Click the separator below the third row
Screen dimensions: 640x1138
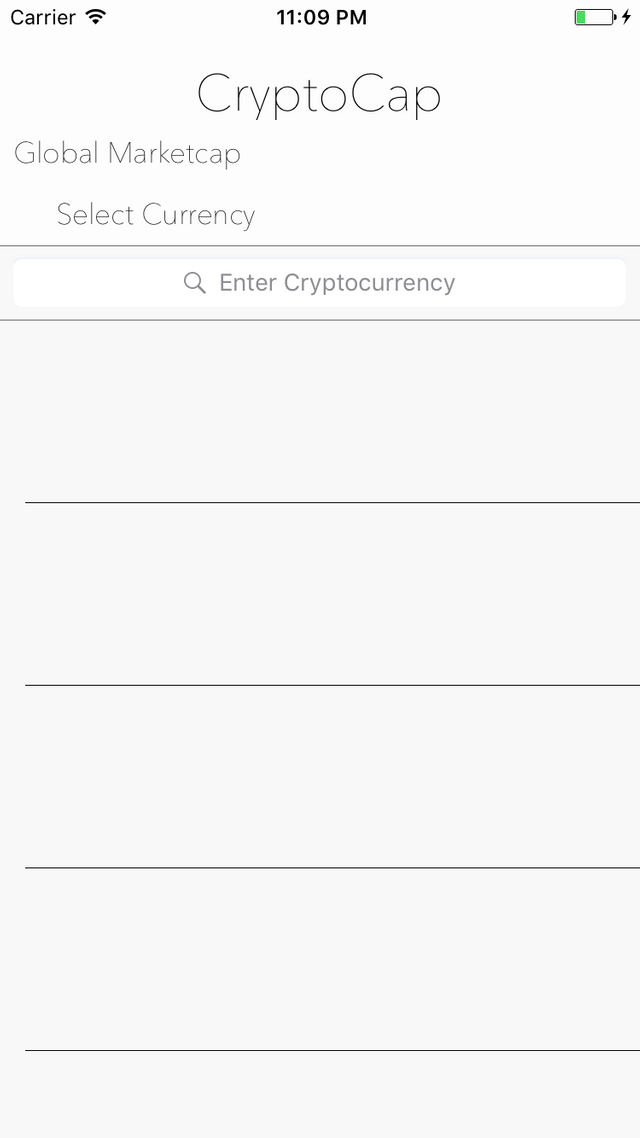[332, 867]
